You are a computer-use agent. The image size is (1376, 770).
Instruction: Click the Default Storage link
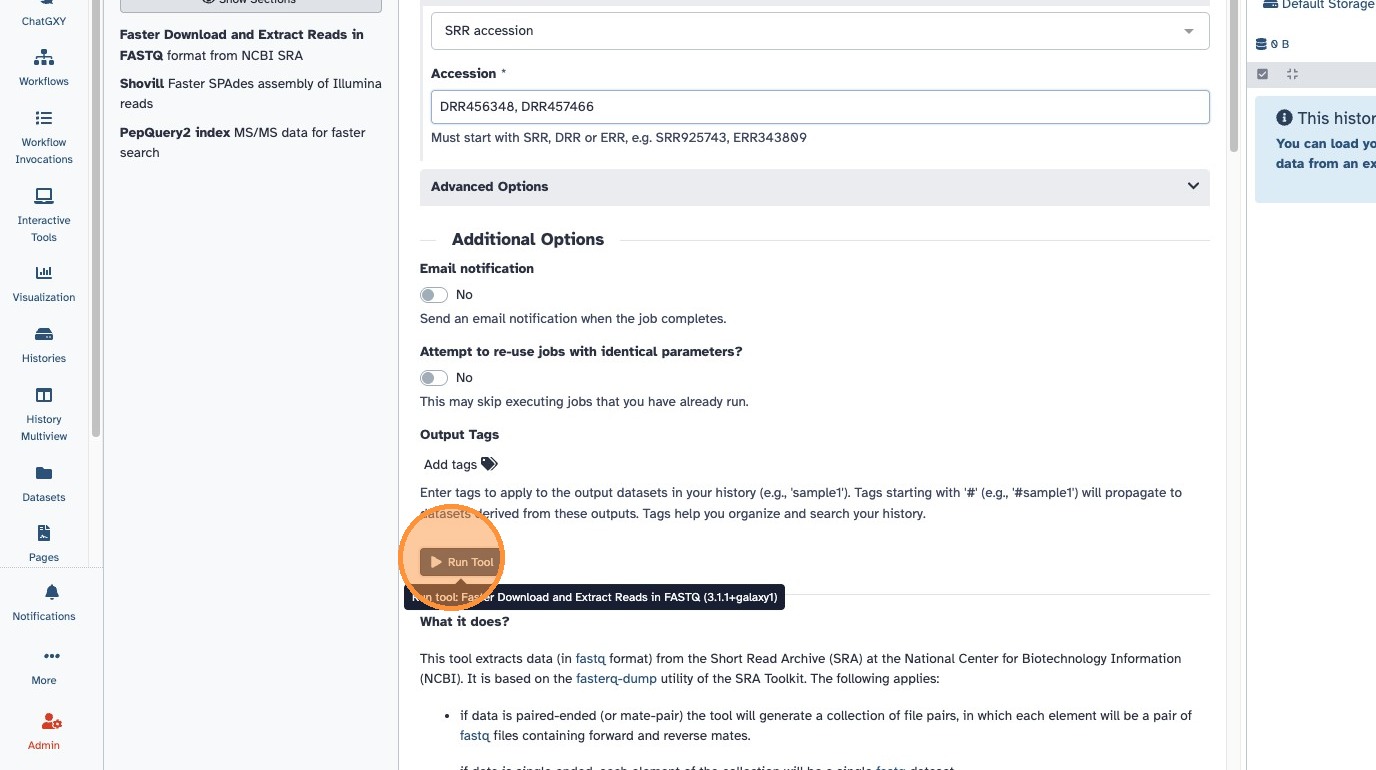[1319, 5]
